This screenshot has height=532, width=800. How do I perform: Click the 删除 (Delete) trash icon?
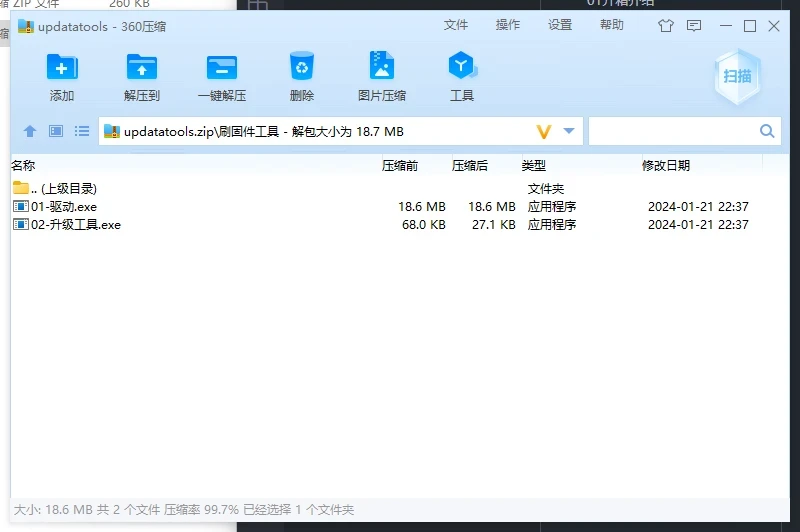click(x=302, y=66)
